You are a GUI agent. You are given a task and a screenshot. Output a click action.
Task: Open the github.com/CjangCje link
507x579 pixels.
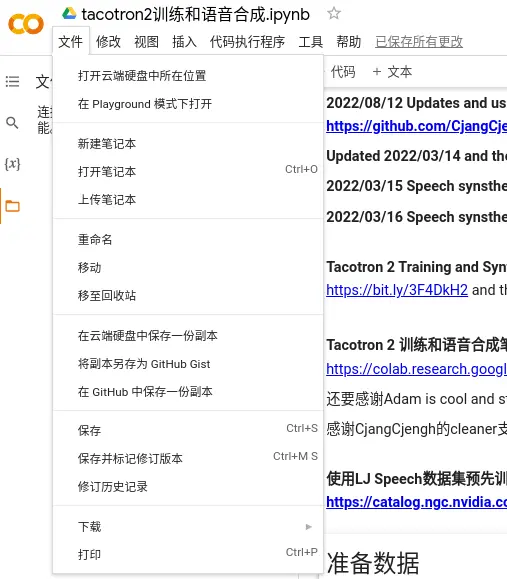(x=417, y=126)
